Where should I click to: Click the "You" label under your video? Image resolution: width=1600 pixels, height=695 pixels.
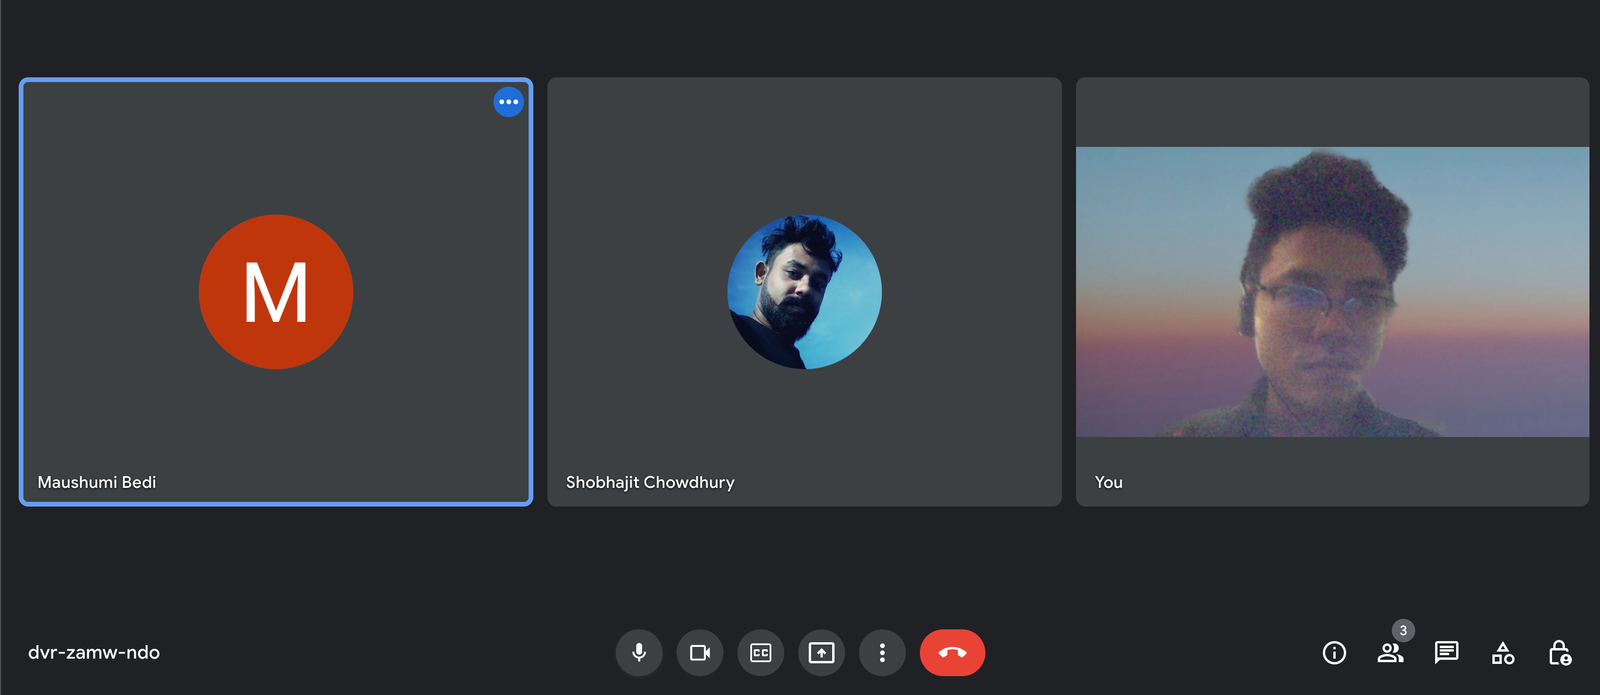tap(1108, 482)
